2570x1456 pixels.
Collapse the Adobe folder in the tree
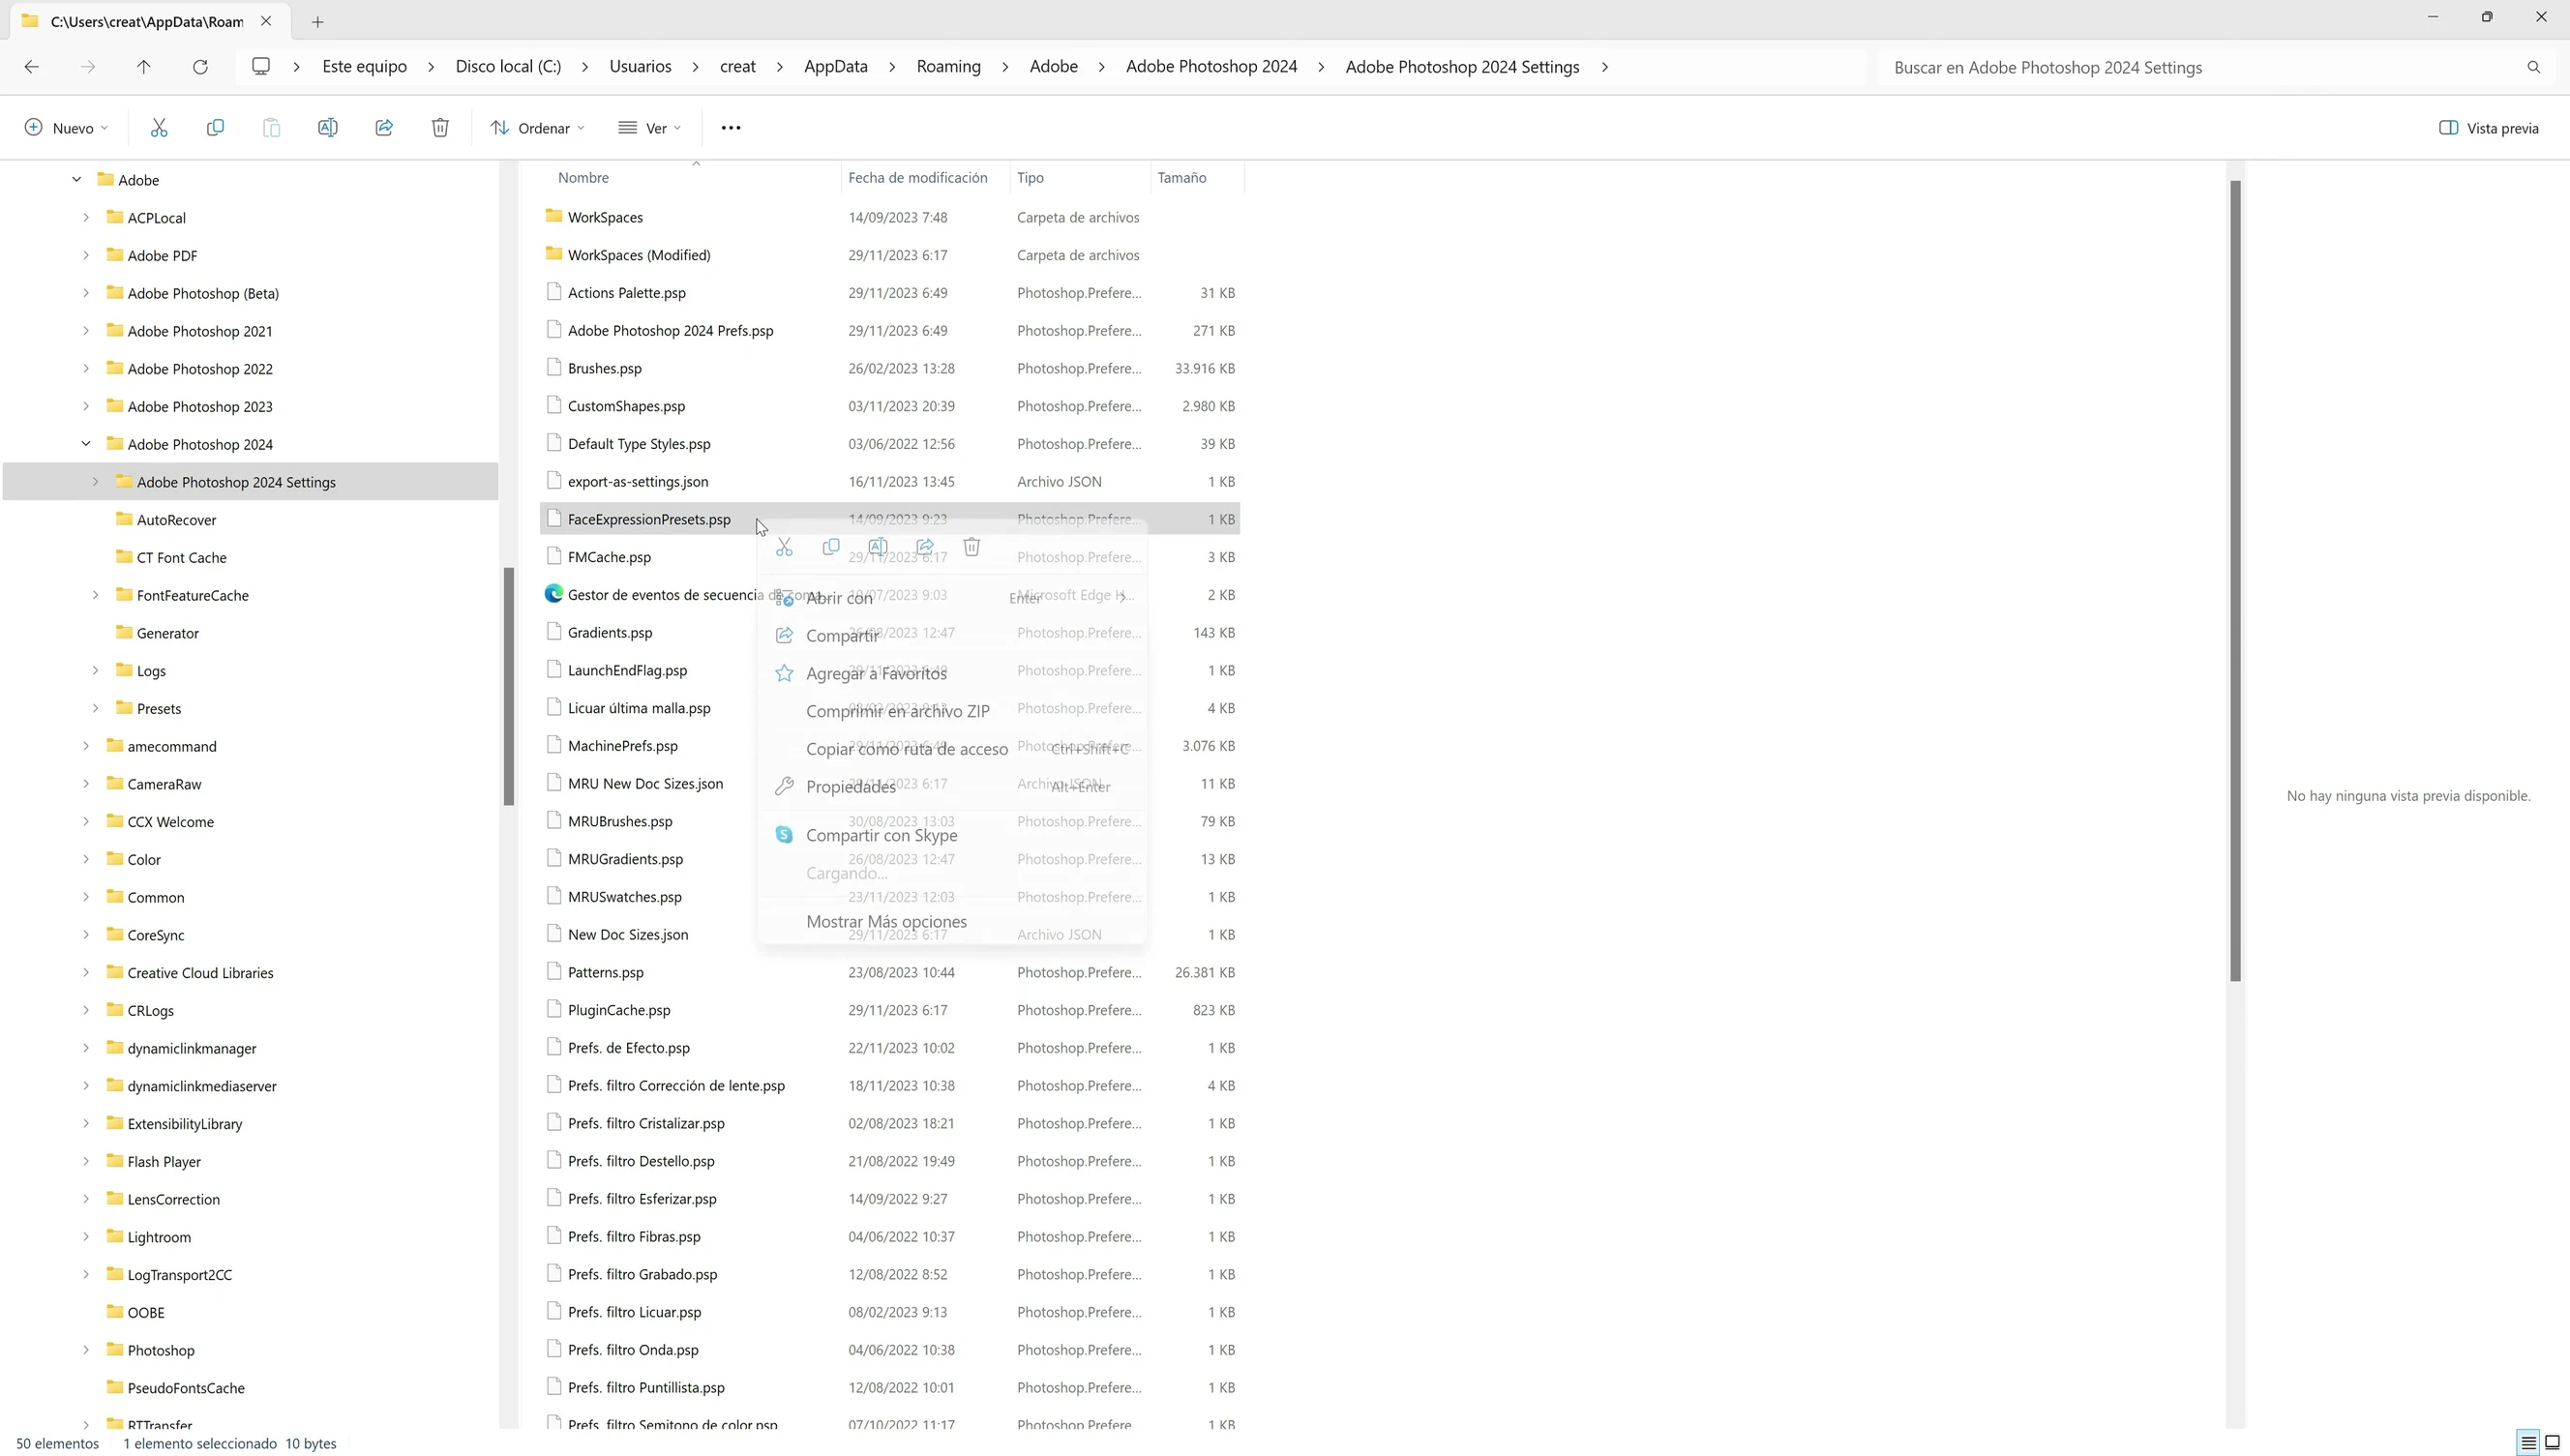coord(76,180)
